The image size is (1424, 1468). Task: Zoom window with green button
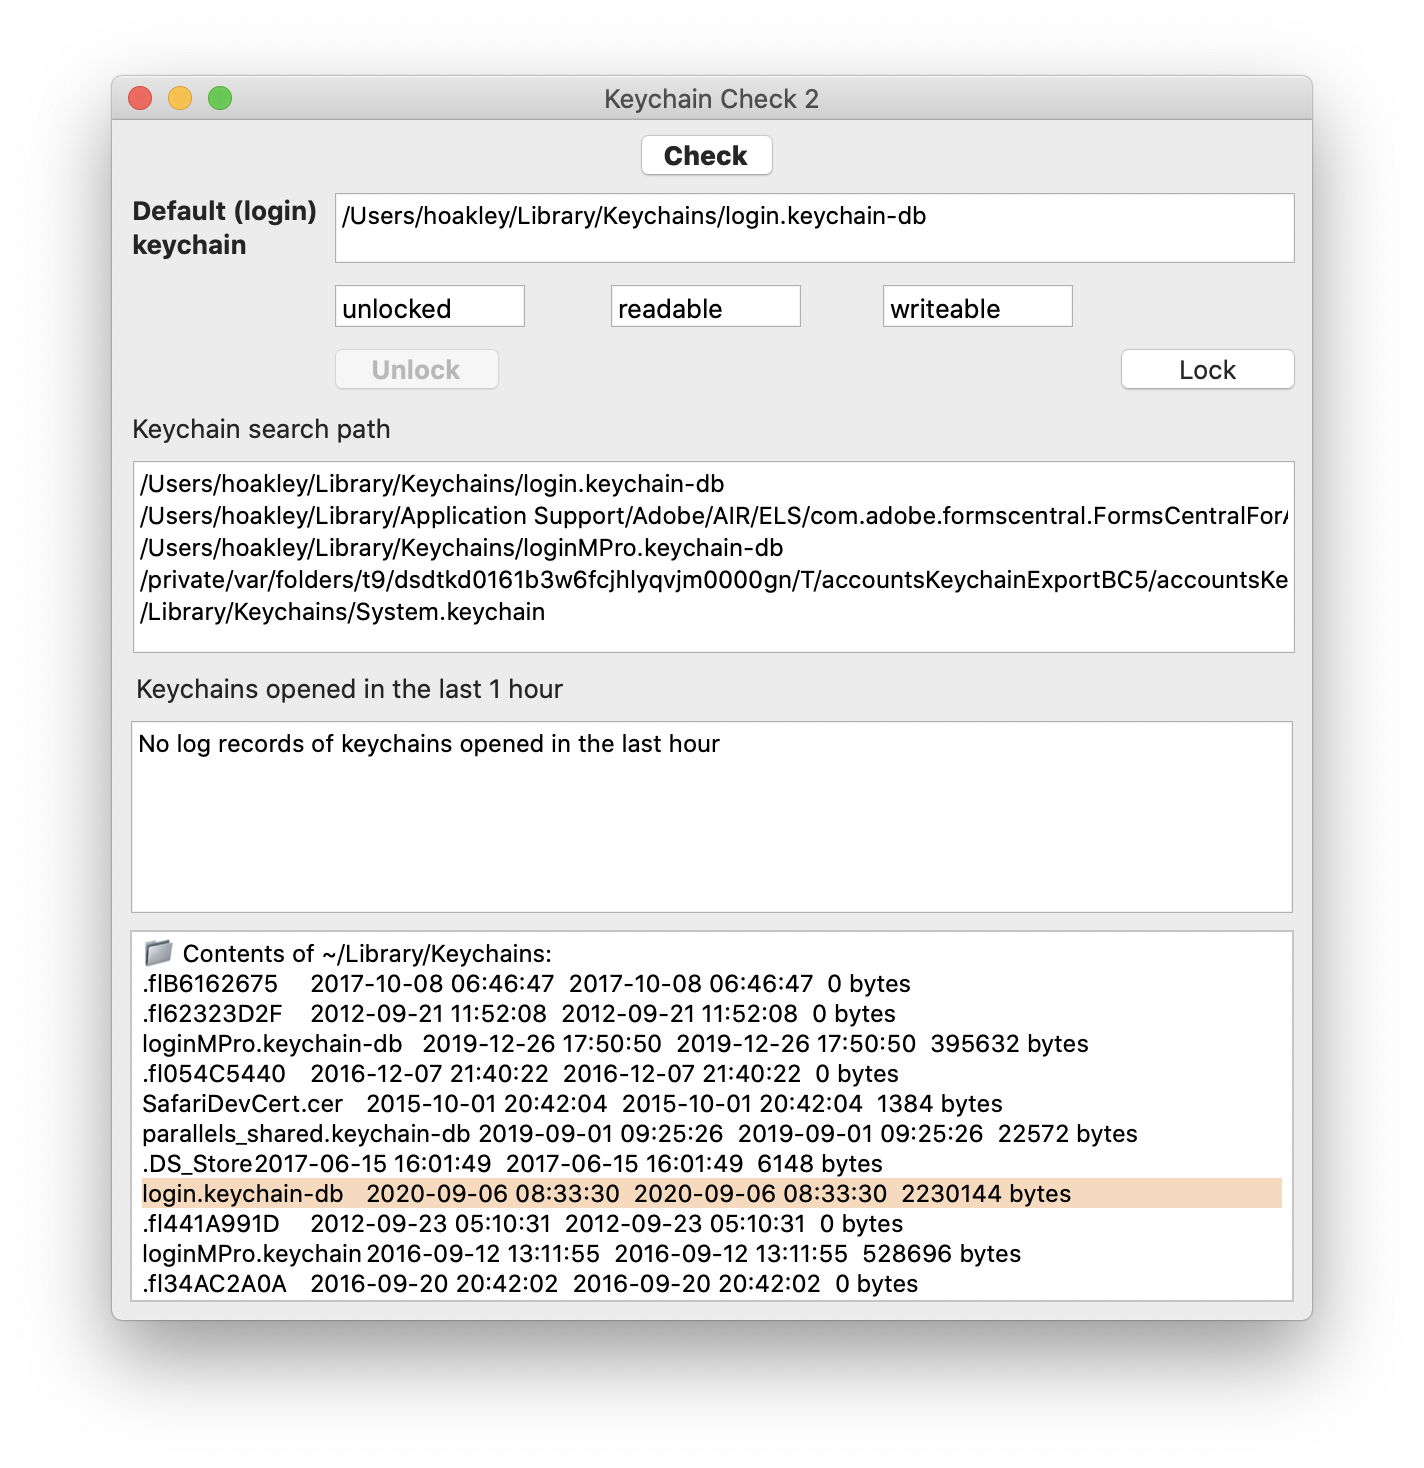pyautogui.click(x=220, y=98)
